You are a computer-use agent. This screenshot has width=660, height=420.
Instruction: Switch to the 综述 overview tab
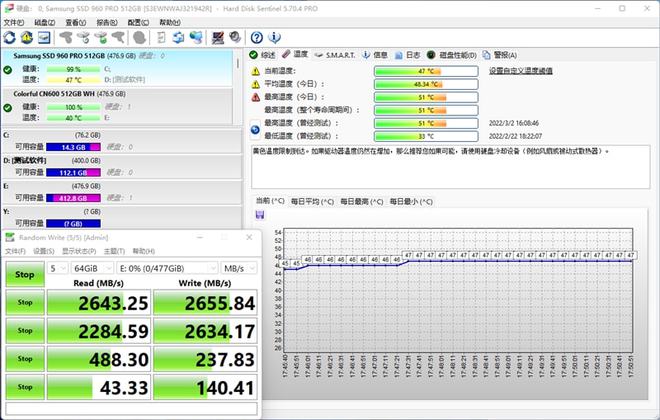(262, 55)
